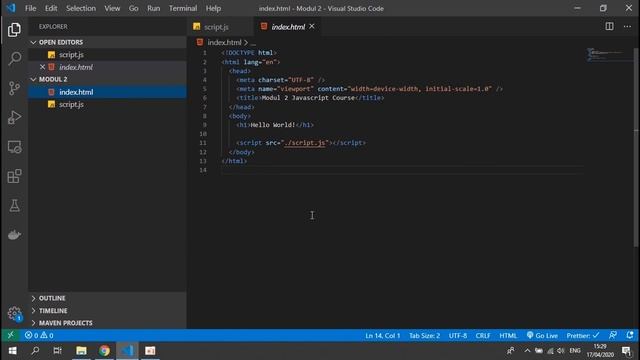The image size is (640, 360).
Task: Open script.js in MODUL 2 folder
Action: 107,104
